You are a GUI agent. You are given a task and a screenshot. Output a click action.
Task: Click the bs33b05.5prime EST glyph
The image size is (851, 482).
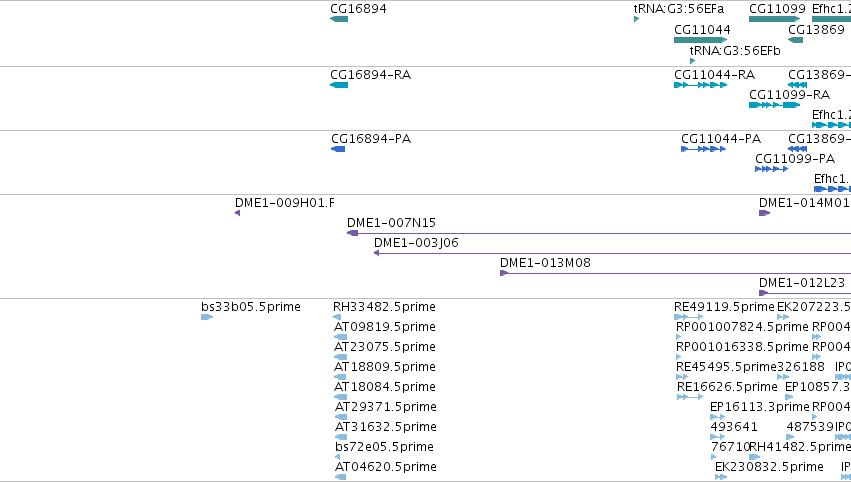[x=207, y=317]
